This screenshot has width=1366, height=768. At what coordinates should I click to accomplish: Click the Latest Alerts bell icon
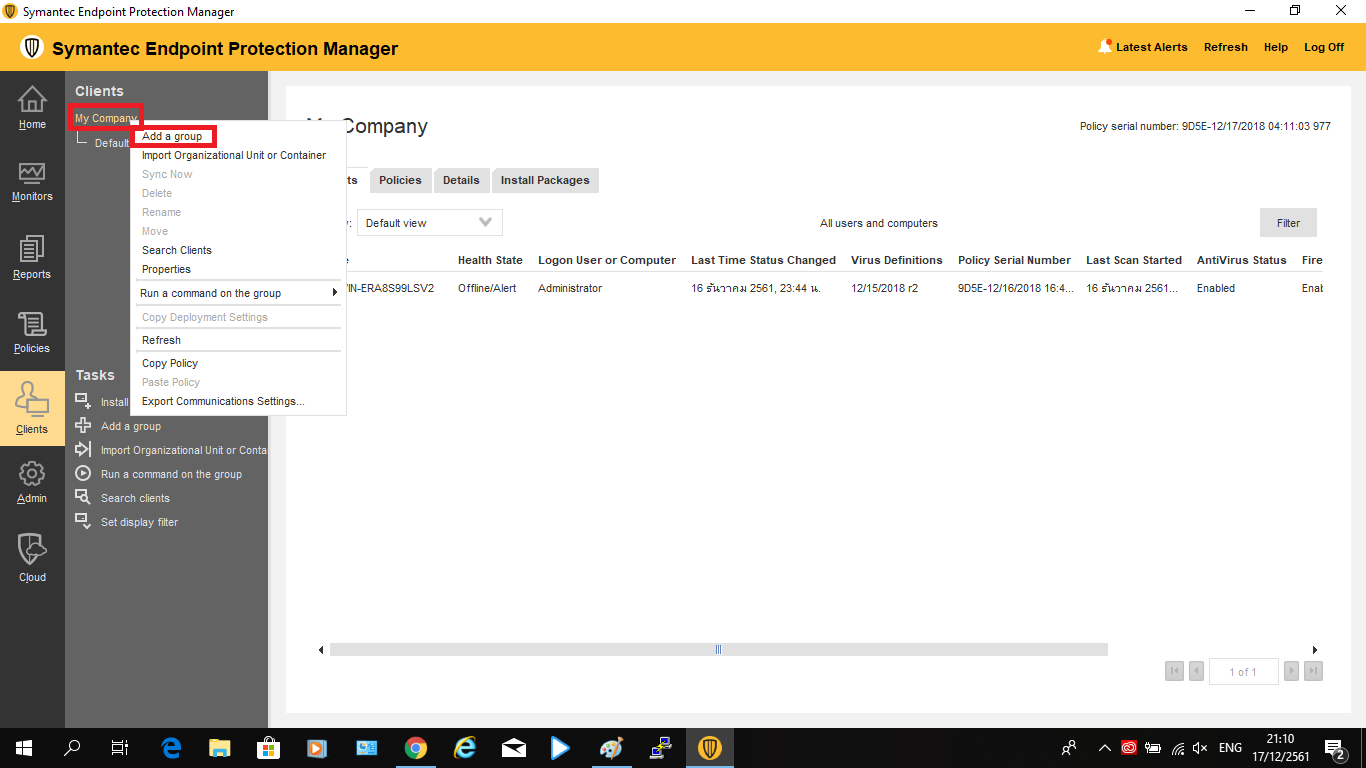1105,47
